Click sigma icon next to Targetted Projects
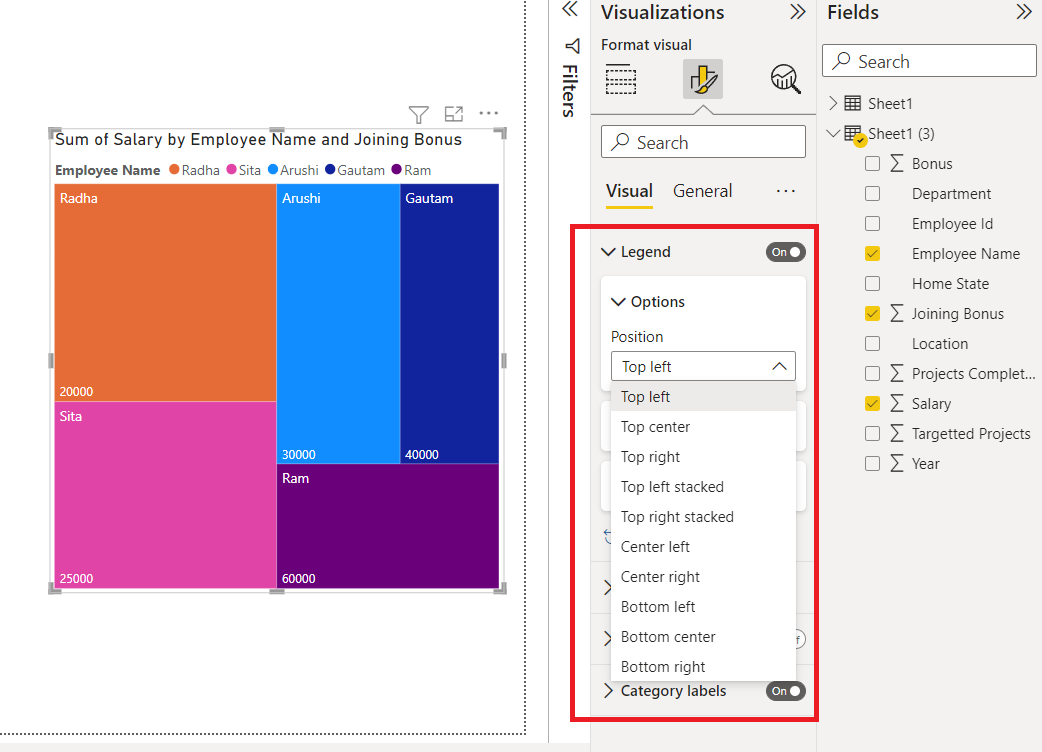The width and height of the screenshot is (1042, 752). (x=896, y=433)
